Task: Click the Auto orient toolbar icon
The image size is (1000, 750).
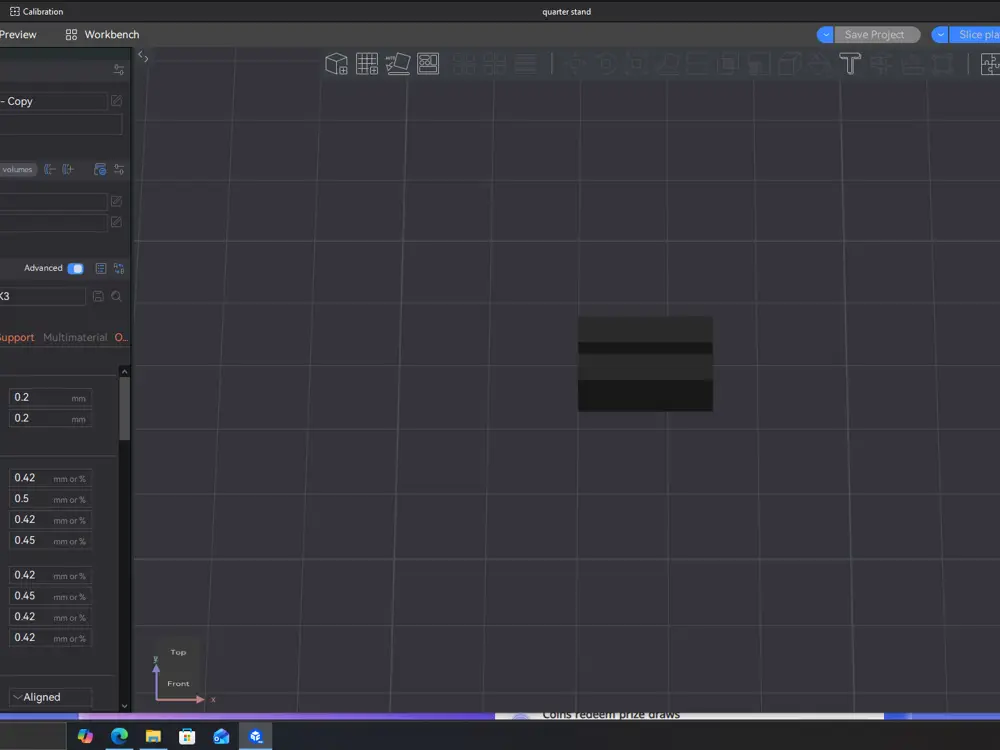Action: click(x=397, y=64)
